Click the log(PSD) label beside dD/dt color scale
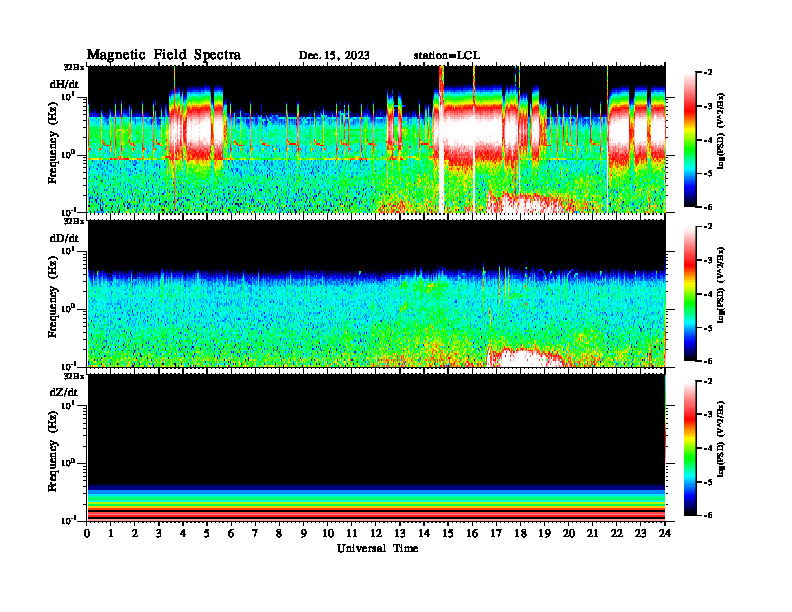792x612 pixels. (721, 285)
